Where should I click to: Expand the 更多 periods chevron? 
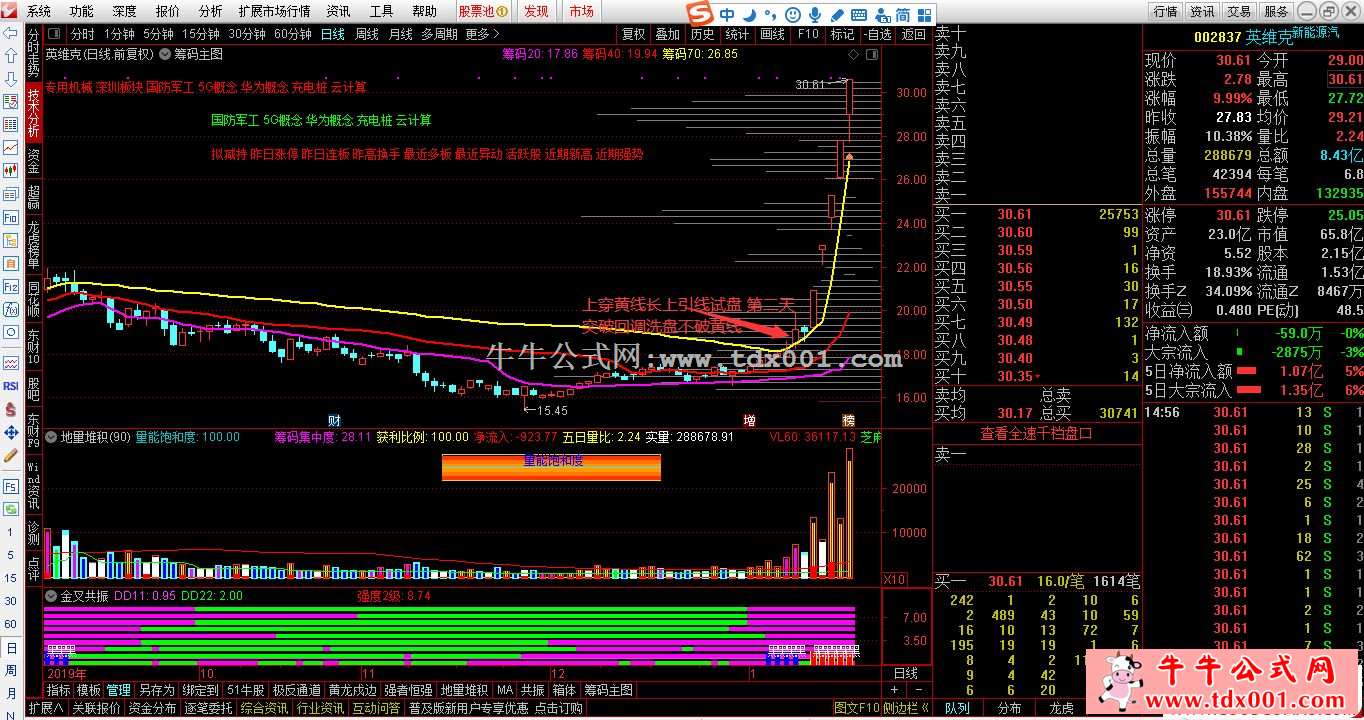[498, 34]
